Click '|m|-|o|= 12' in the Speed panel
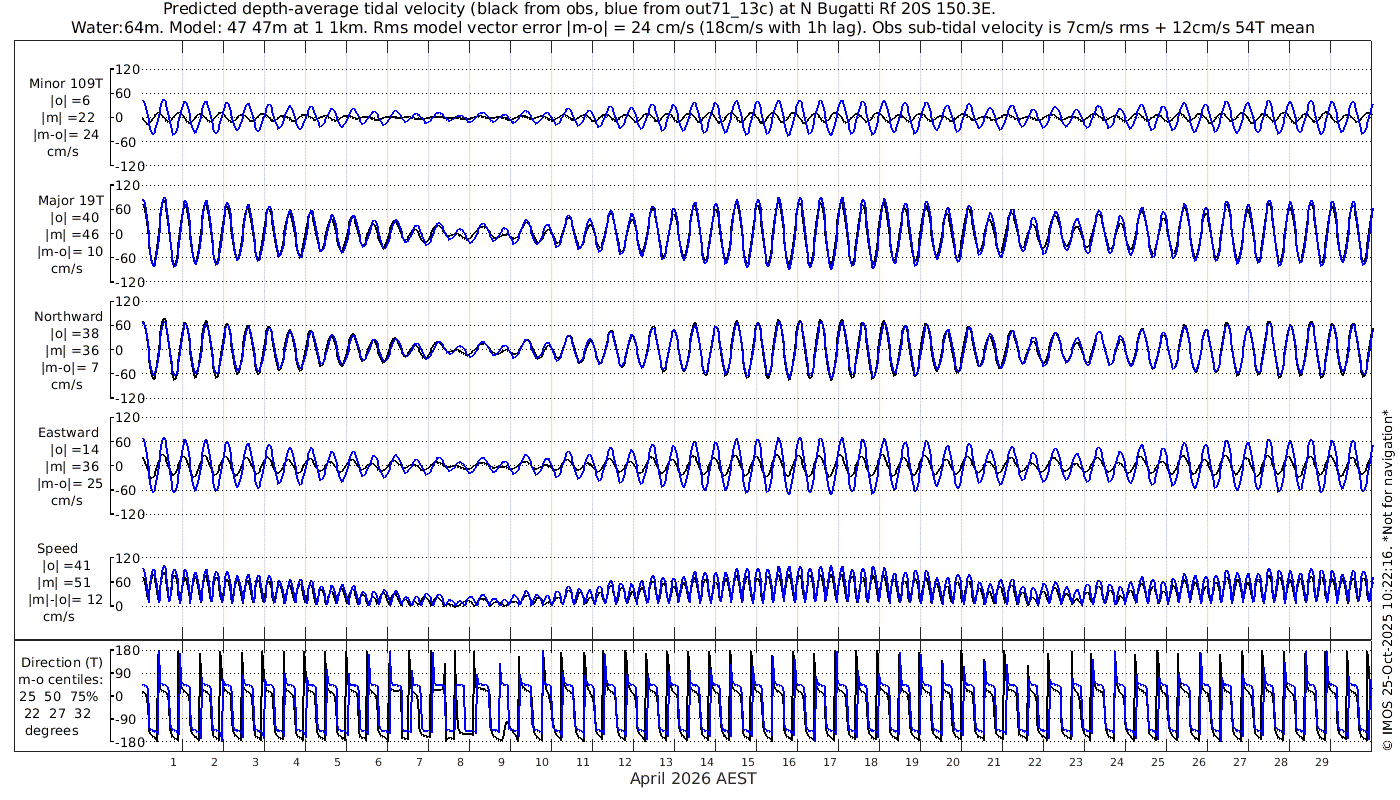1400x800 pixels. 67,600
